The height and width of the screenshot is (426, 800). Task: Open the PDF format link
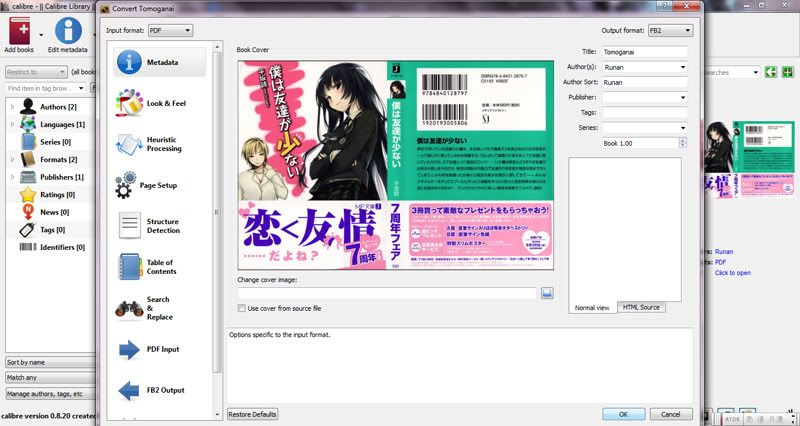tap(720, 262)
